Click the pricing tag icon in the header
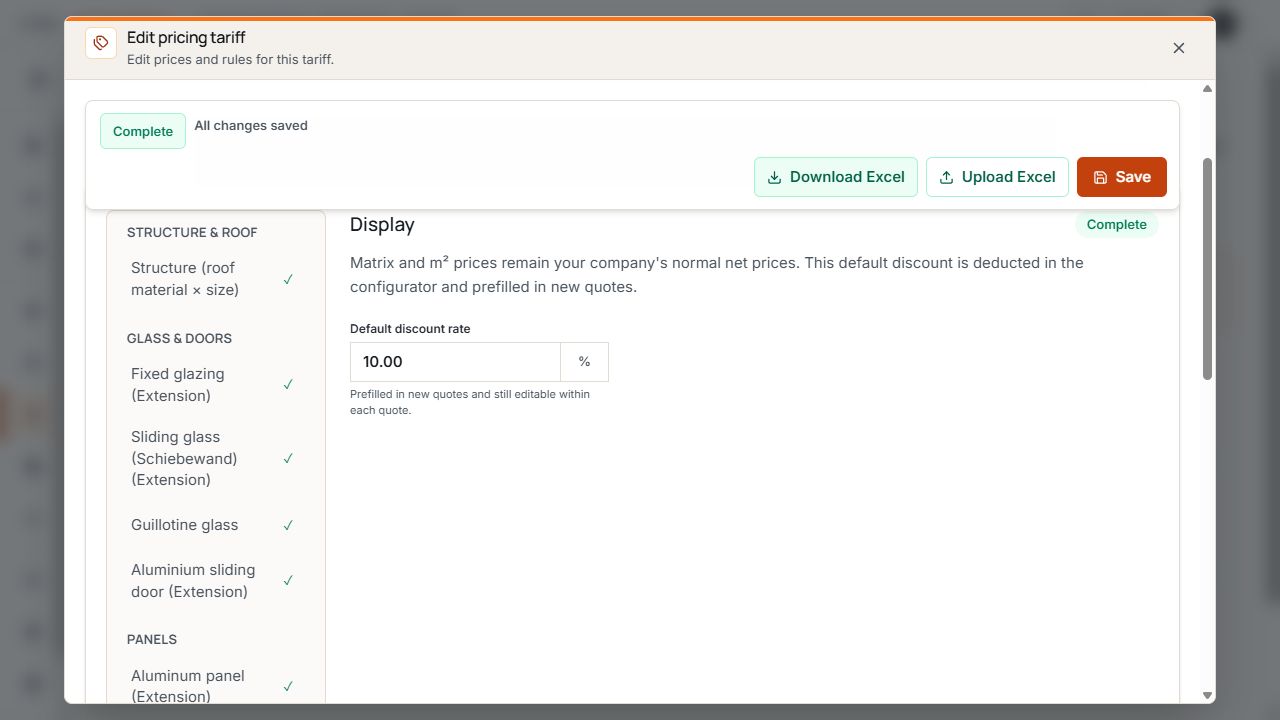1280x720 pixels. coord(101,43)
